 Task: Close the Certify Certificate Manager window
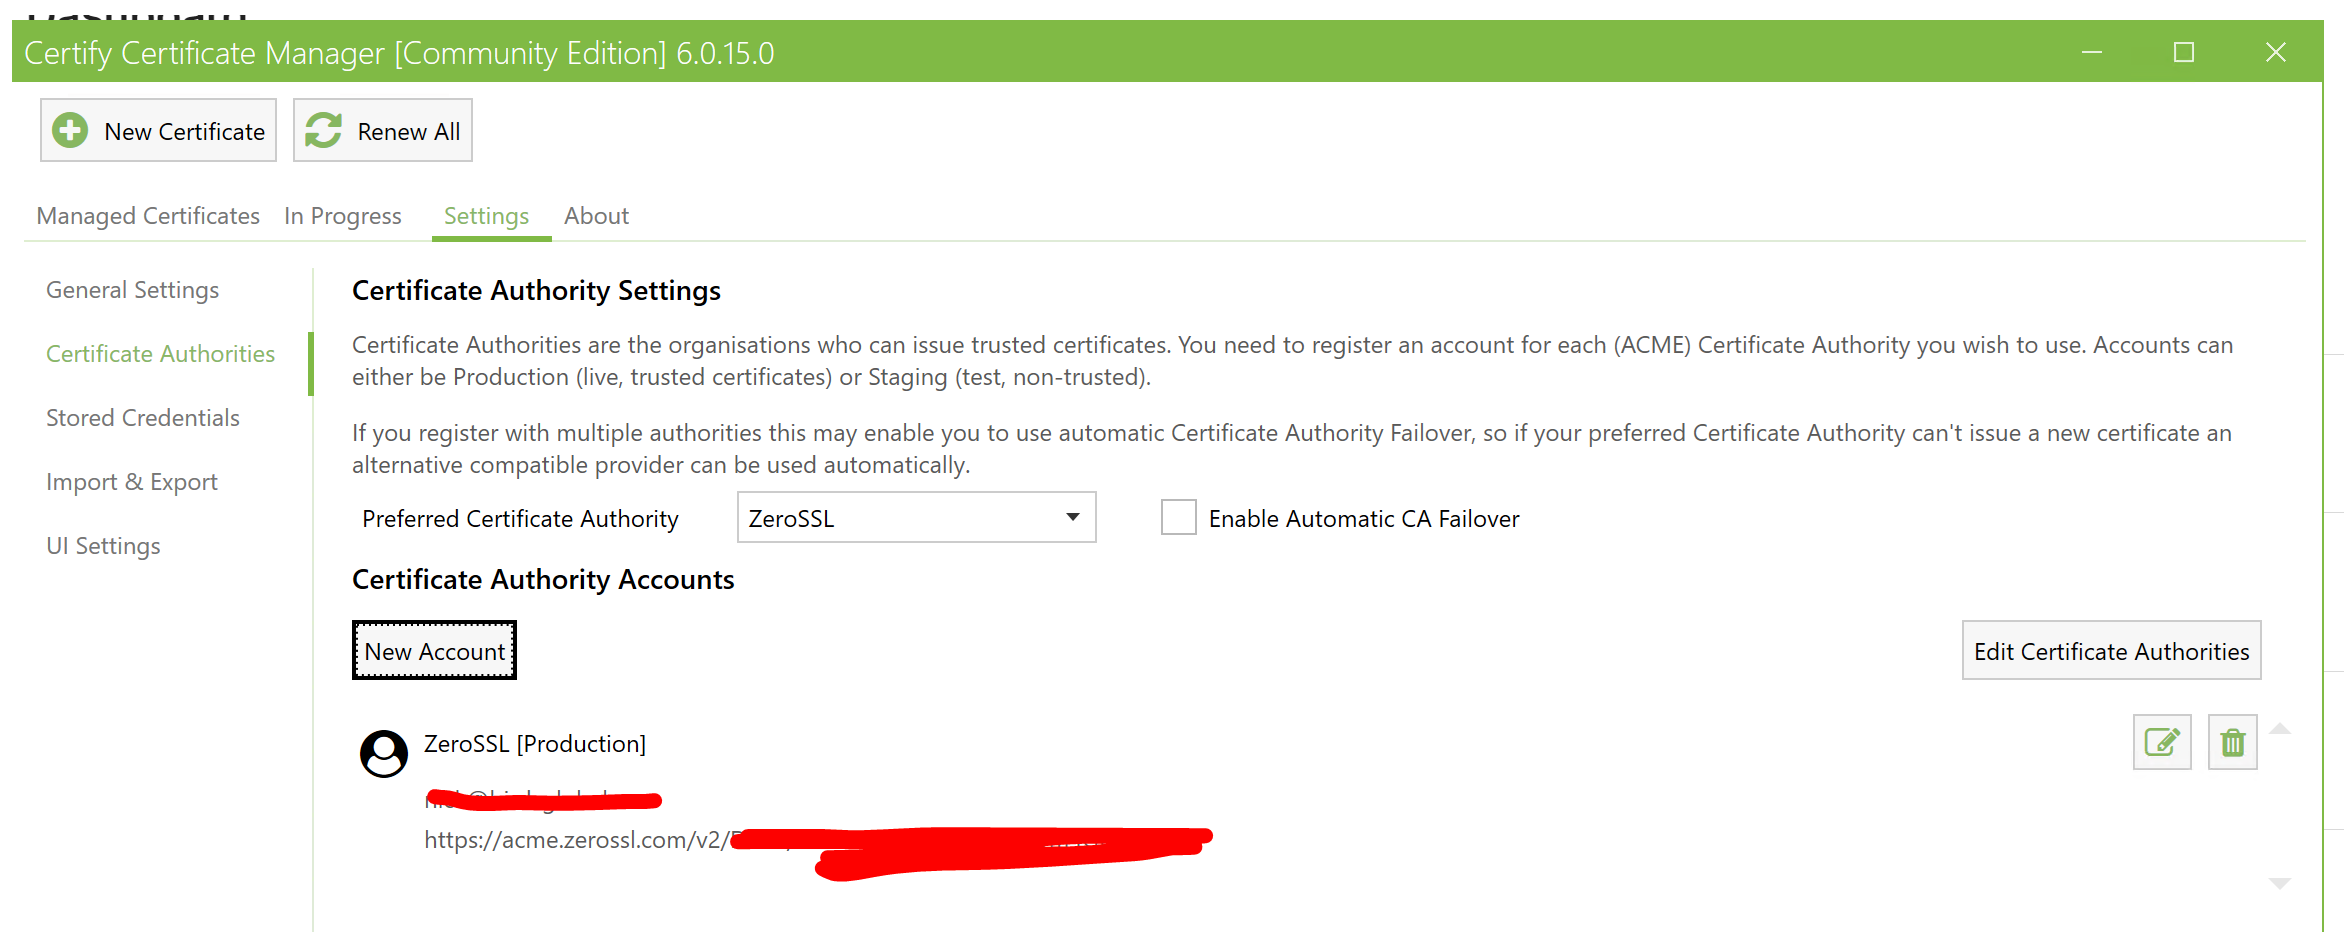click(x=2275, y=53)
